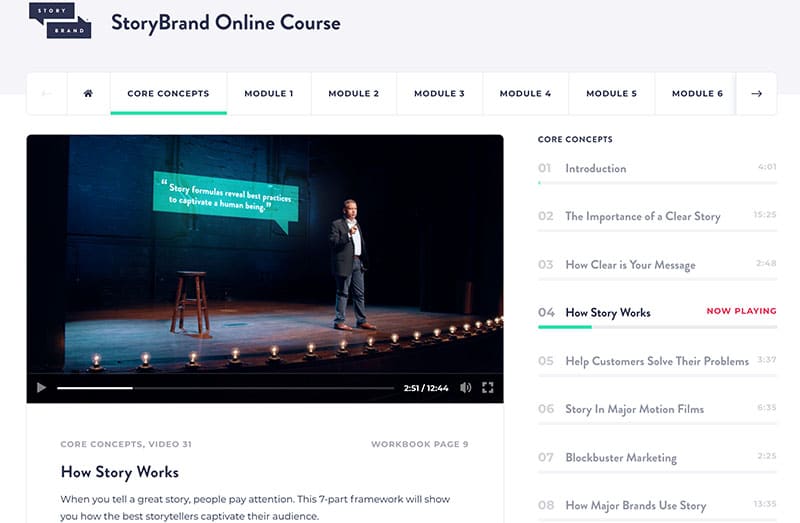Viewport: 800px width, 523px height.
Task: Click the 13:35 duration of lesson 08
Action: point(765,504)
